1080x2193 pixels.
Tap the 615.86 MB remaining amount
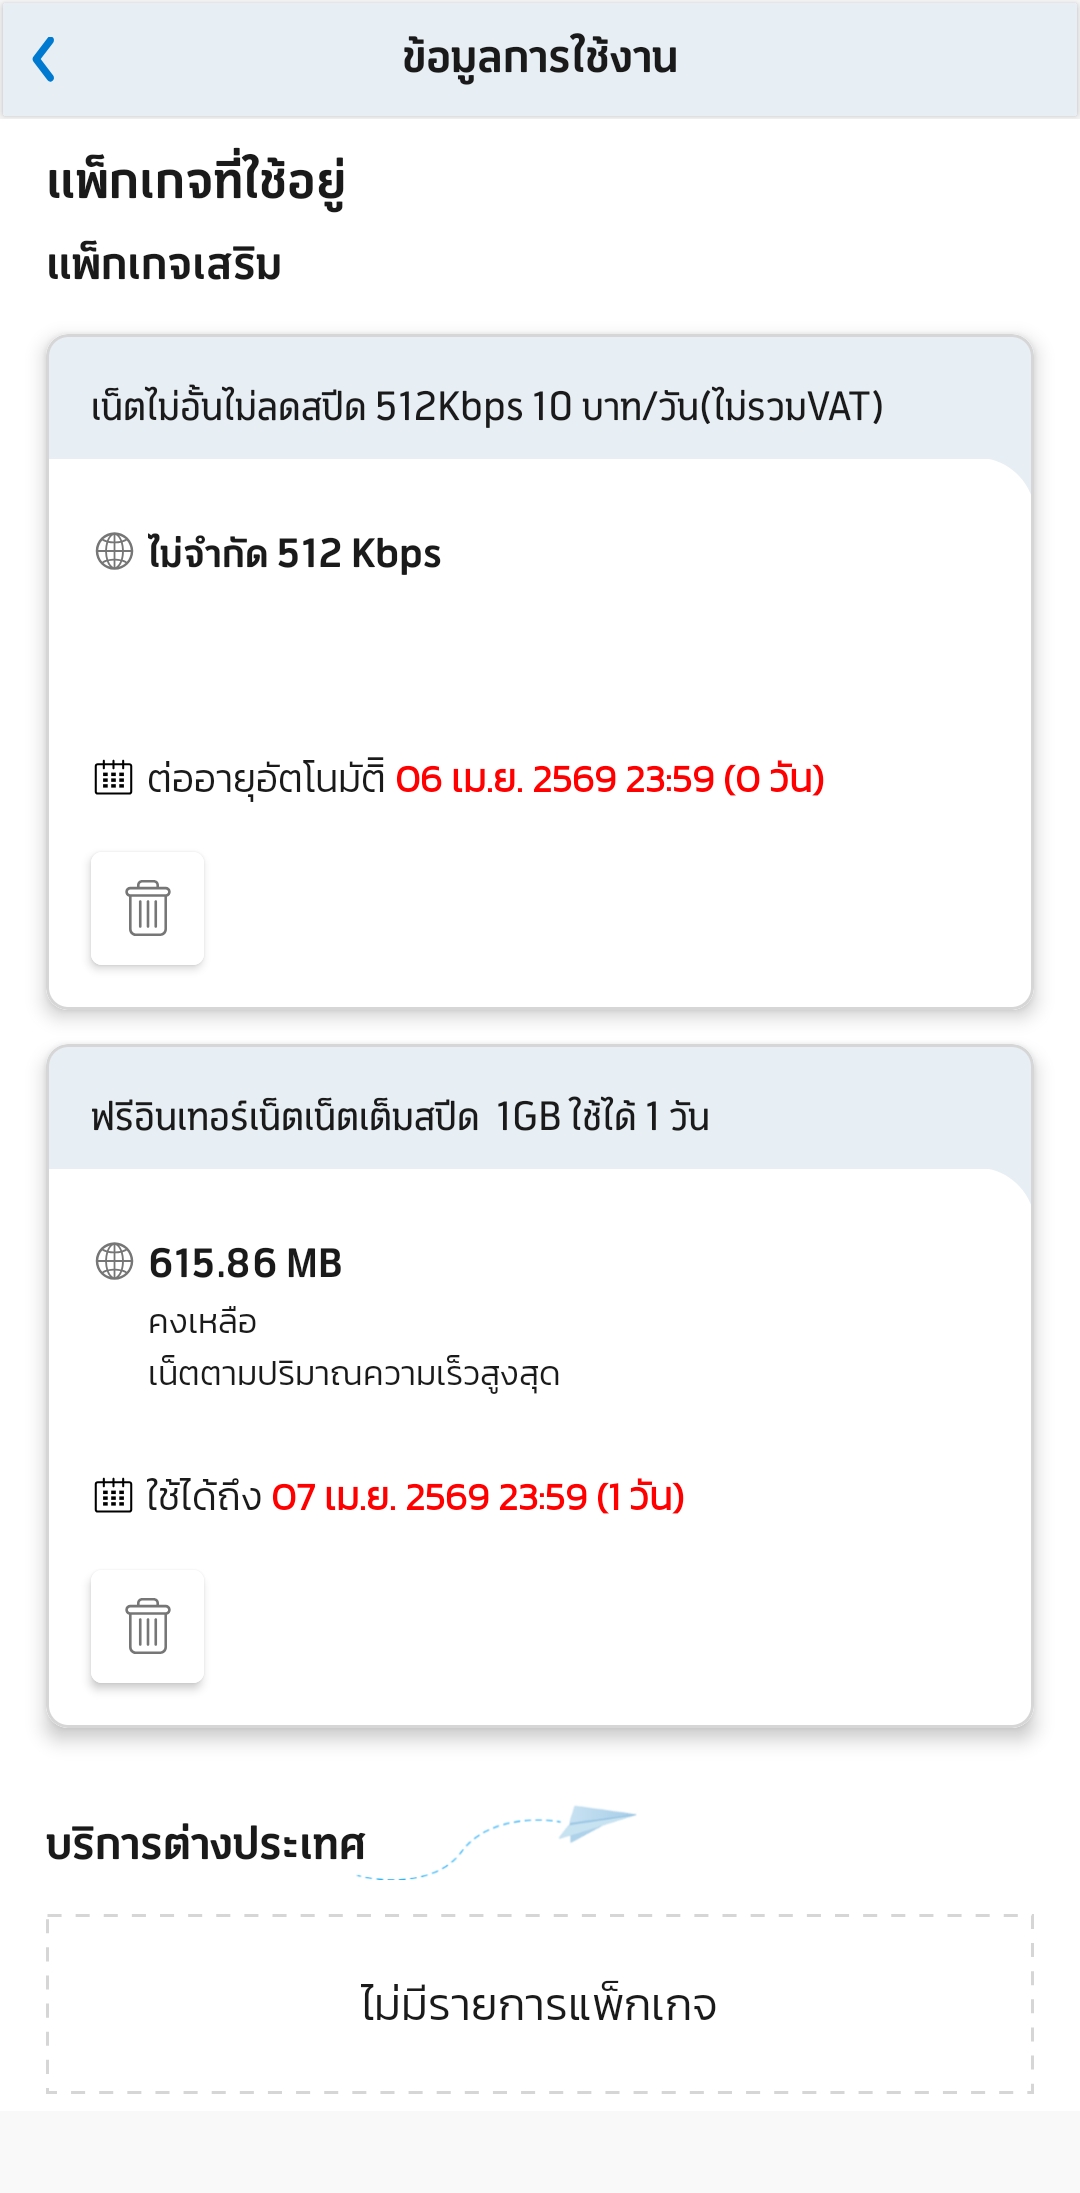point(245,1263)
